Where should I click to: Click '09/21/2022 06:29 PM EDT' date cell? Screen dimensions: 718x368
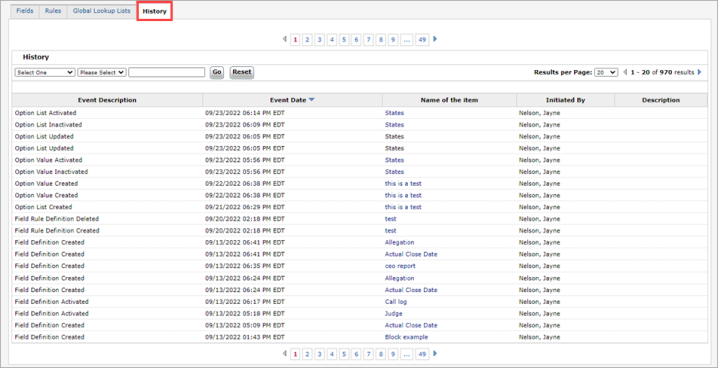coord(245,207)
